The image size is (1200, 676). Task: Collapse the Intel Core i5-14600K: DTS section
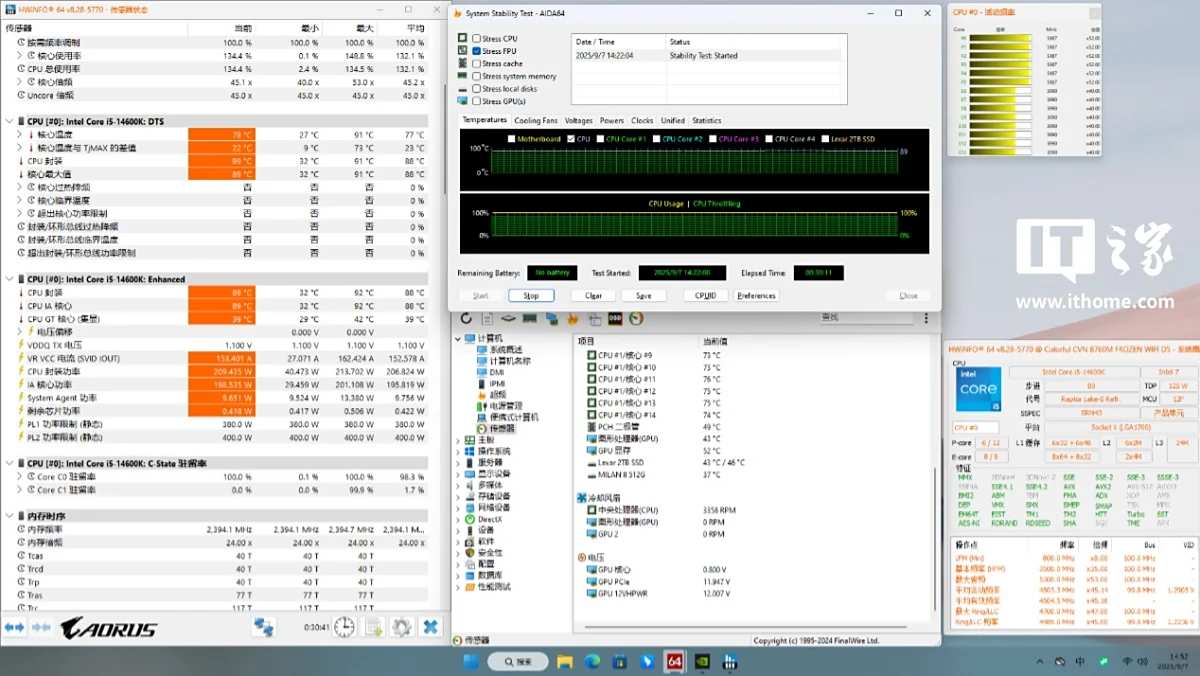tap(9, 121)
